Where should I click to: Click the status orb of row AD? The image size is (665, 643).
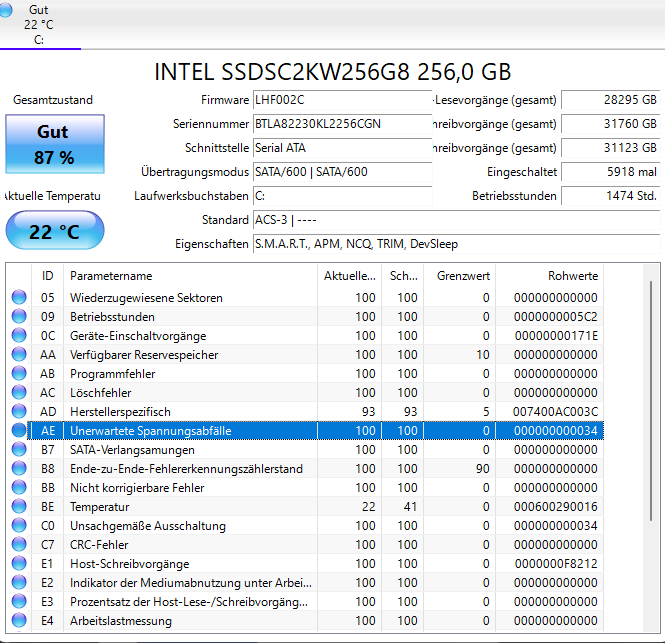coord(19,411)
